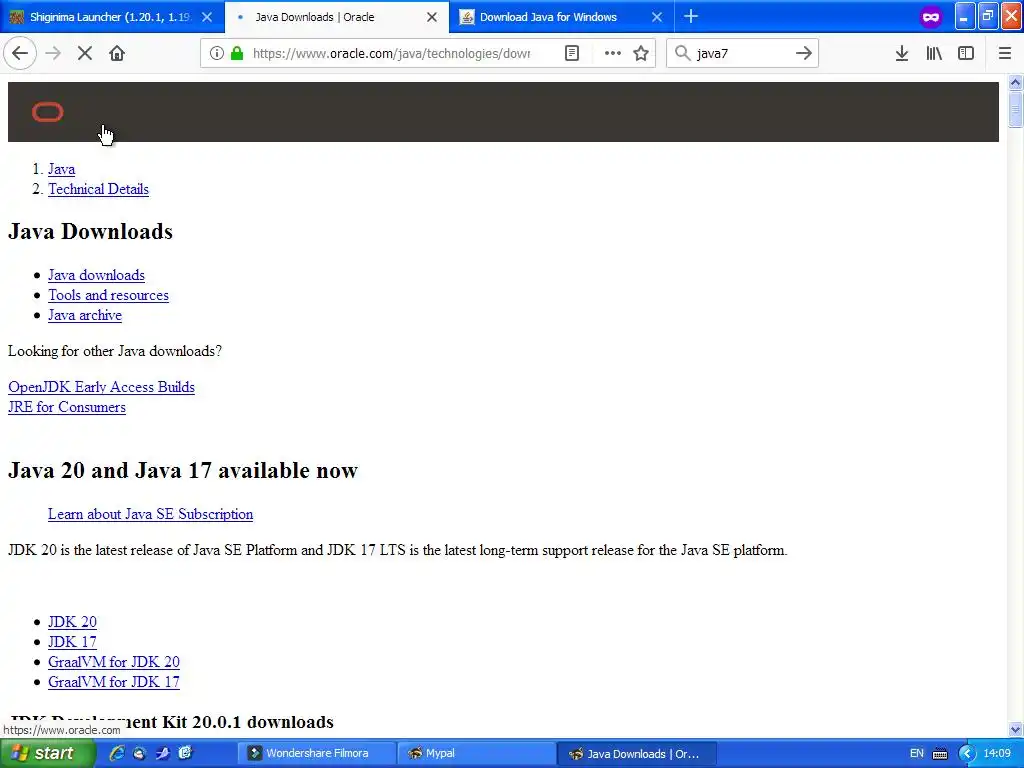Viewport: 1024px width, 768px height.
Task: Click the search magnifier icon
Action: [x=682, y=54]
